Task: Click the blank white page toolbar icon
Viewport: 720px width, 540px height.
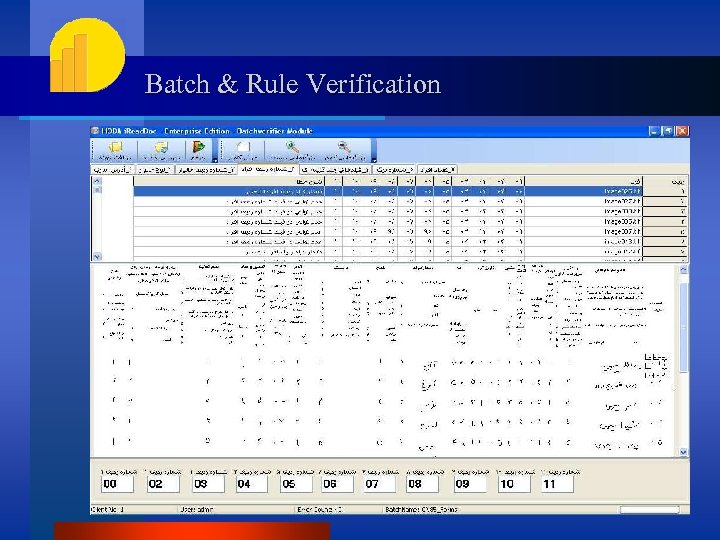Action: click(x=243, y=147)
